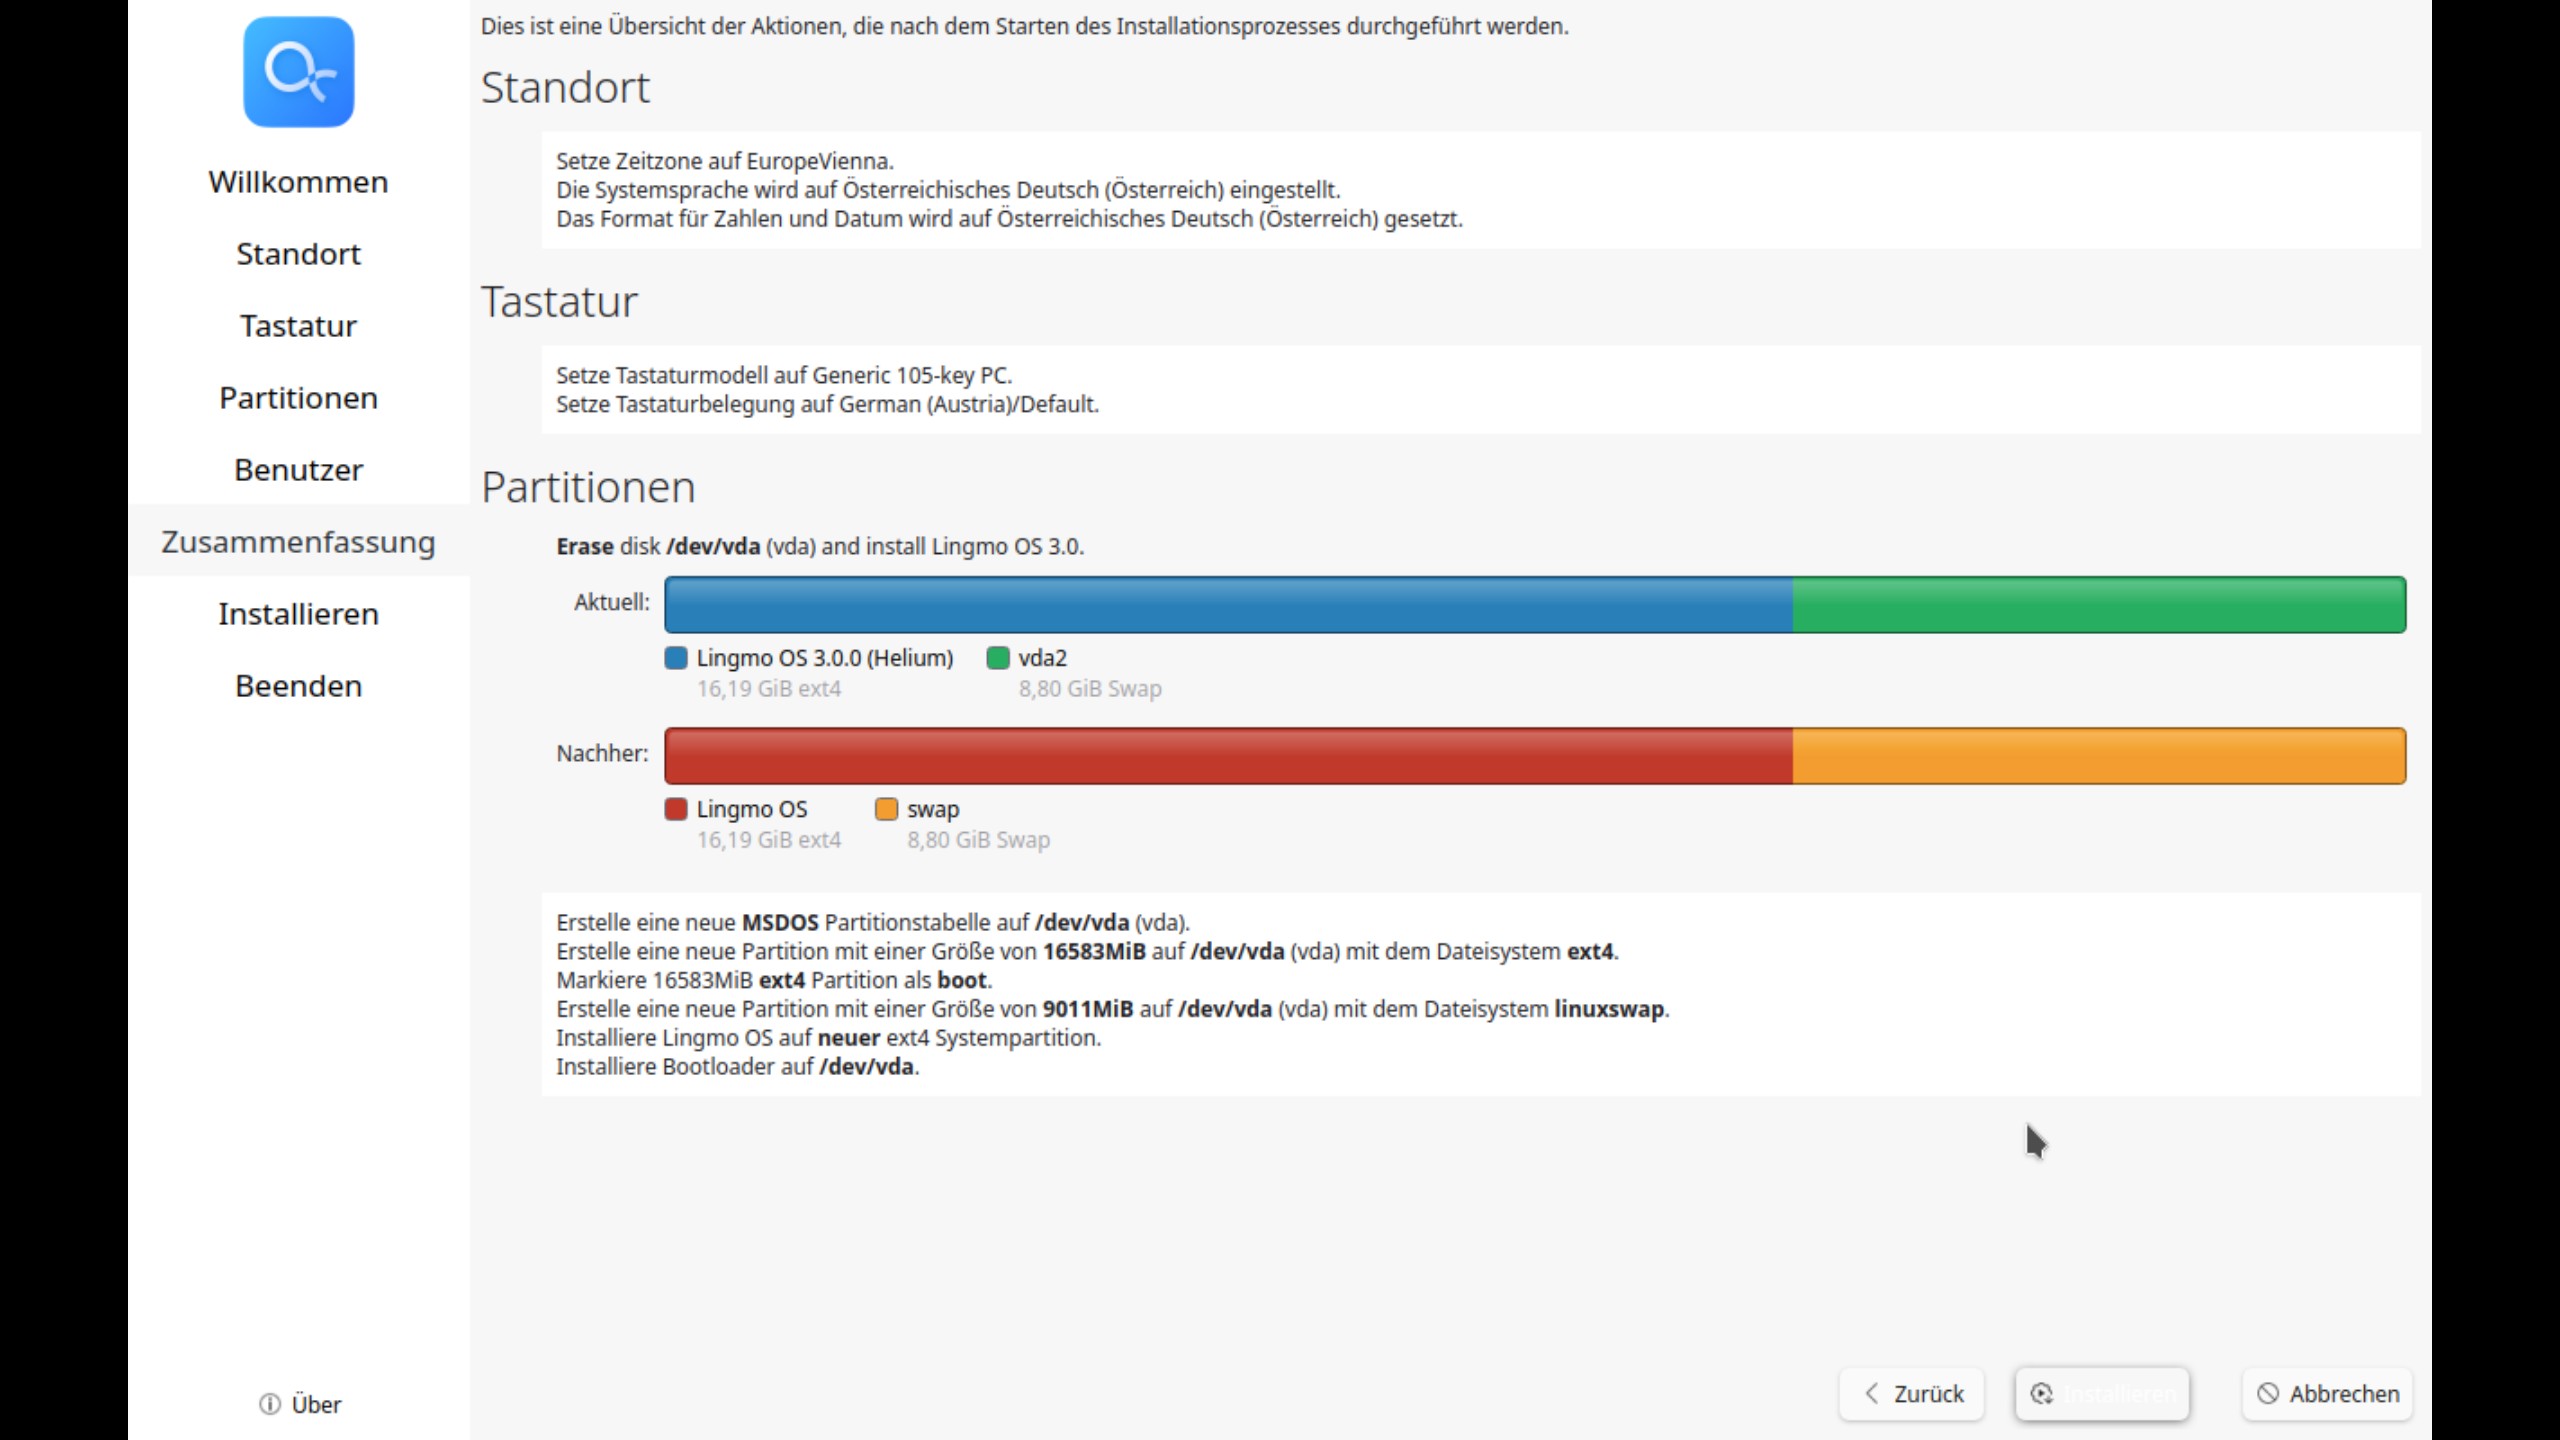2560x1440 pixels.
Task: Select Tastatur step in sidebar
Action: click(x=298, y=326)
